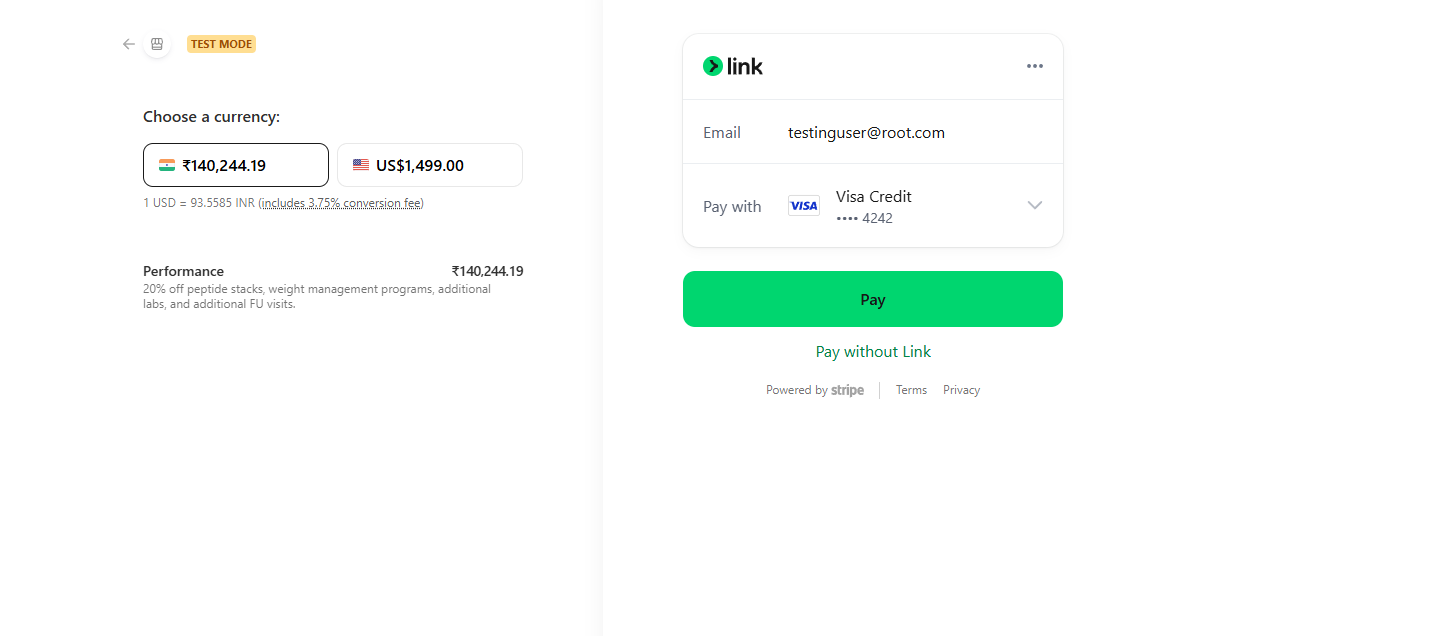The height and width of the screenshot is (636, 1456).
Task: Click the Stripe logo
Action: coord(848,390)
